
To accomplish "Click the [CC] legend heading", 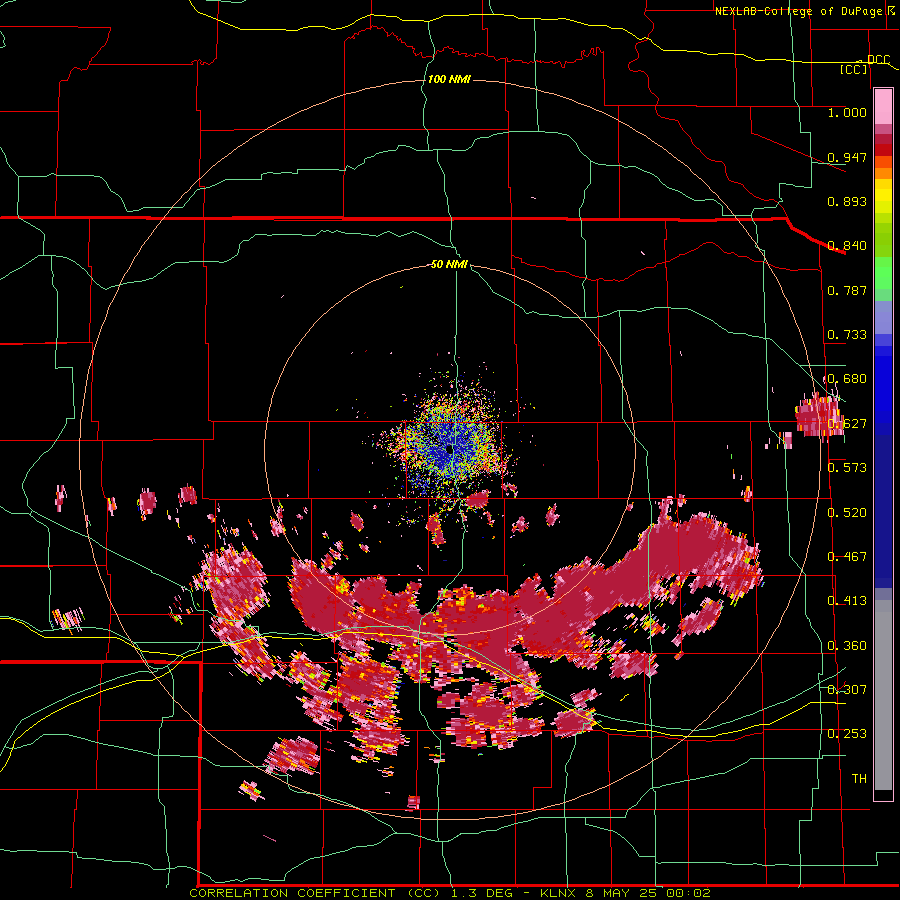I will point(854,69).
